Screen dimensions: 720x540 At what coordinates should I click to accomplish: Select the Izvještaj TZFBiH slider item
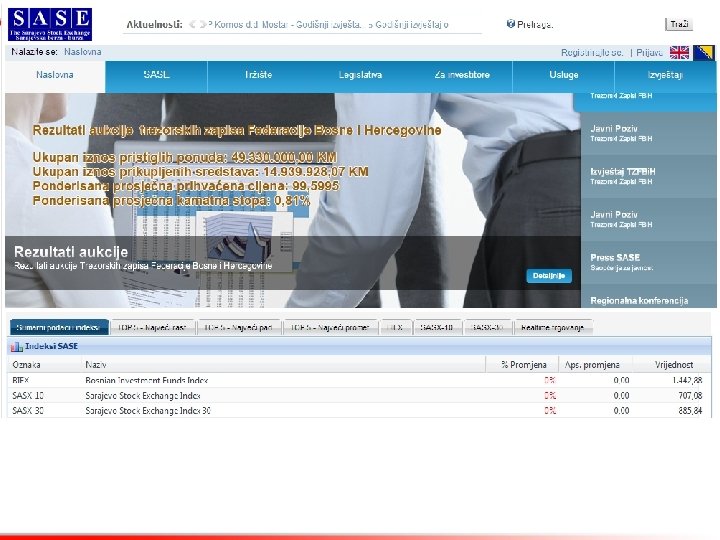click(x=648, y=176)
